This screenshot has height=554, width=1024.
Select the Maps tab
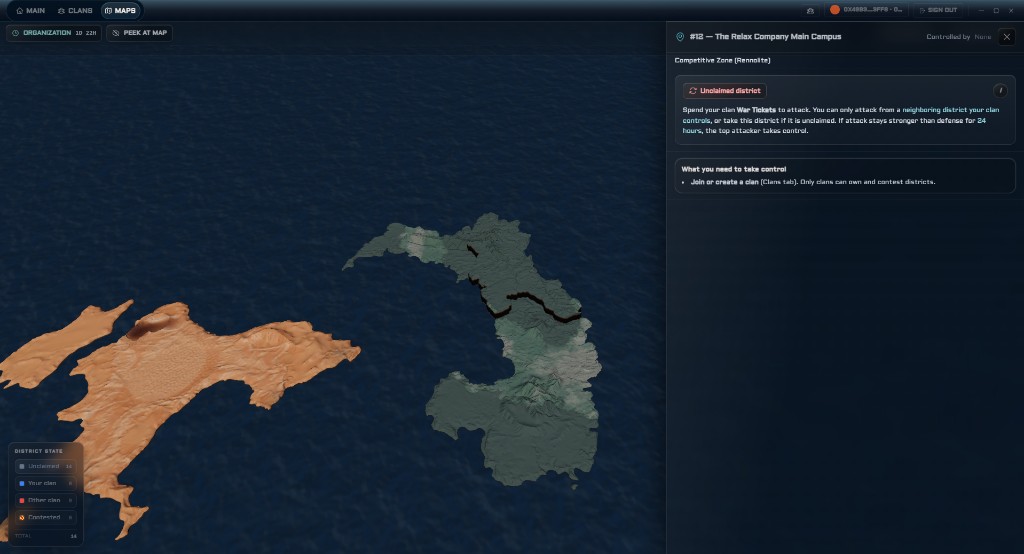(120, 10)
